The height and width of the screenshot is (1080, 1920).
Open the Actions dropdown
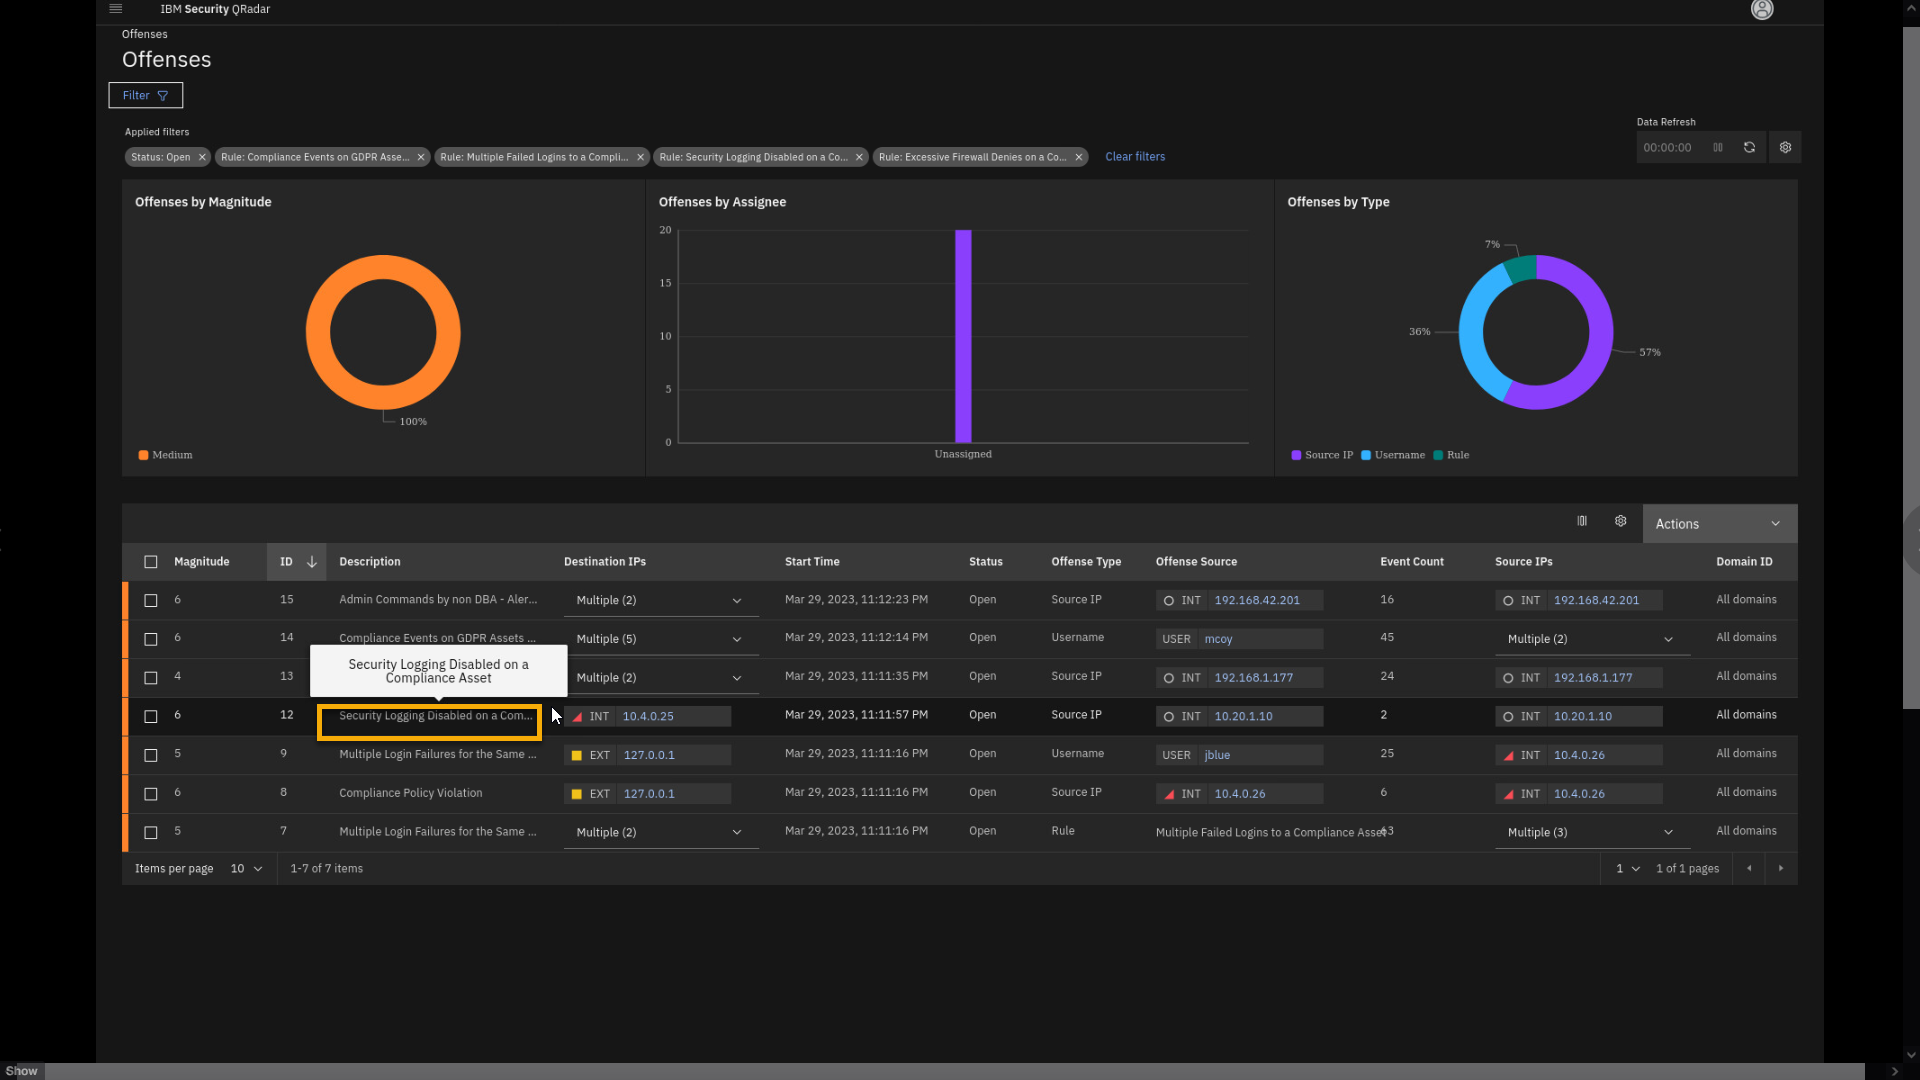point(1718,524)
